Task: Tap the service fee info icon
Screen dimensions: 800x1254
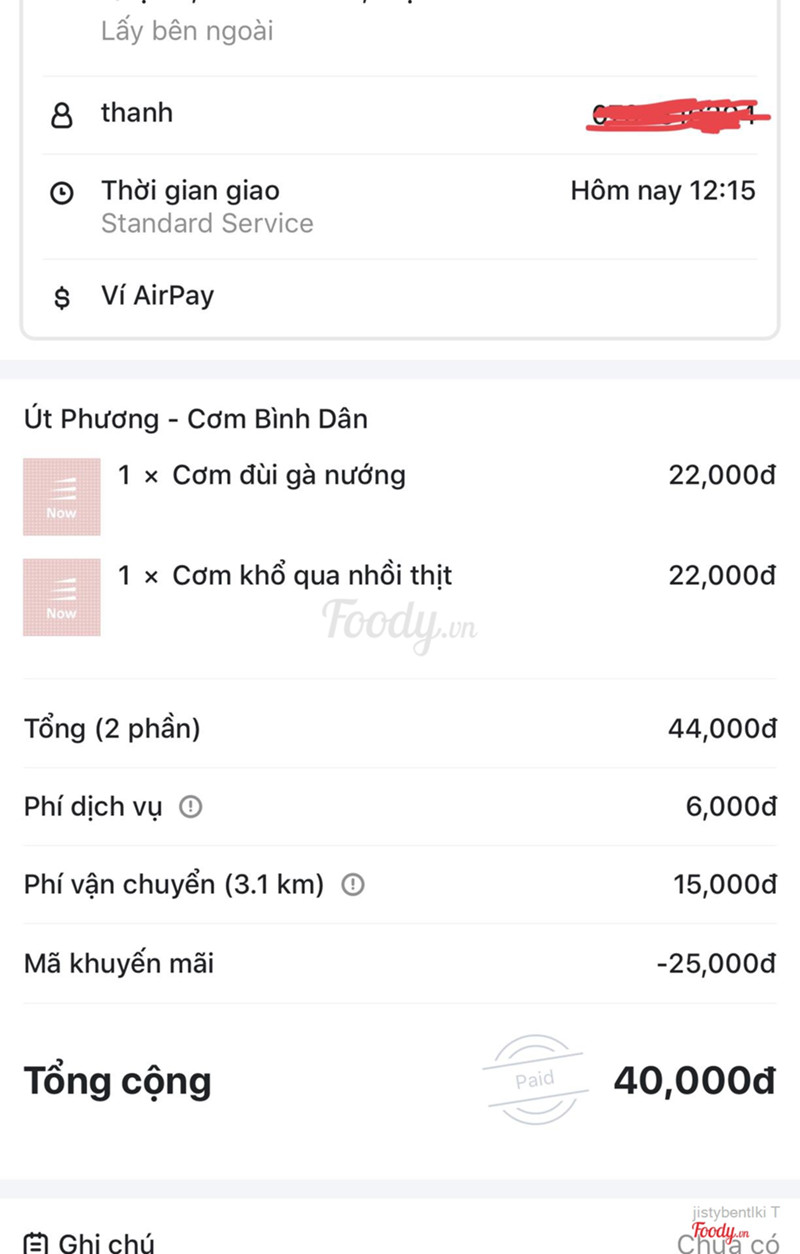Action: pos(190,807)
